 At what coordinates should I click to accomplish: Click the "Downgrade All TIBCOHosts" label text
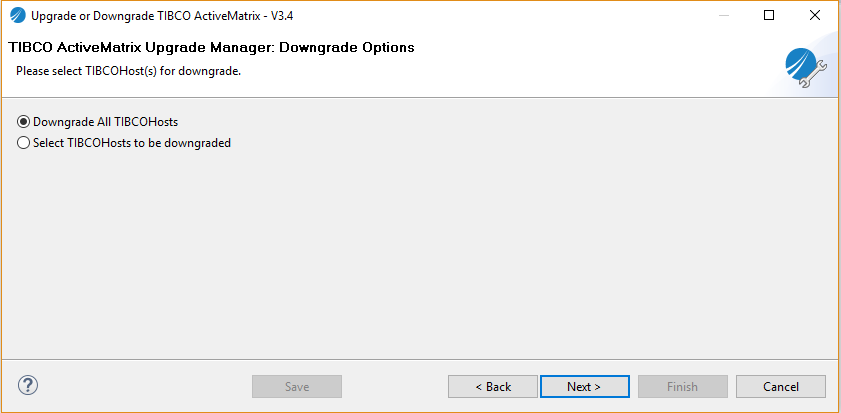tap(105, 122)
